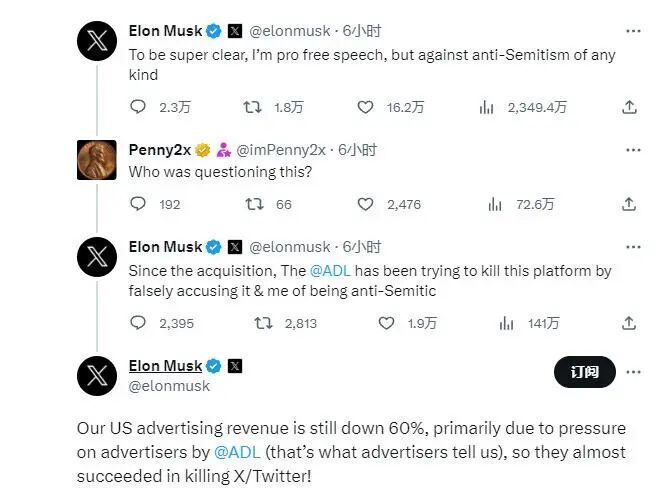Reply to Penny2x's tweet with 192 comments
The width and height of the screenshot is (658, 488).
[x=138, y=204]
